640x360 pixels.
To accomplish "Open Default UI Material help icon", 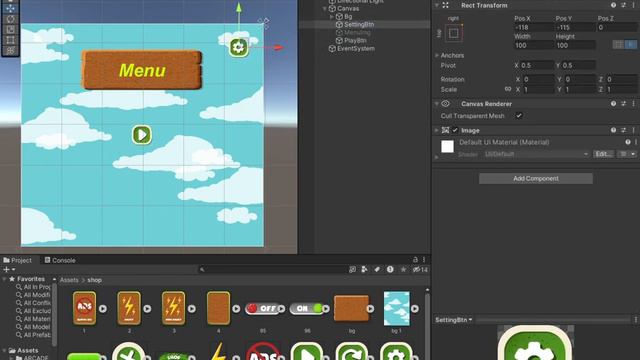I will pos(628,142).
